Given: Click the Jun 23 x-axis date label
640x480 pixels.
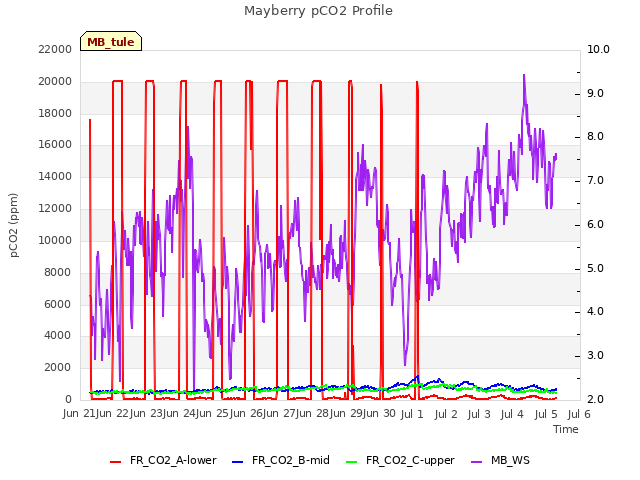Looking at the screenshot, I should point(146,414).
